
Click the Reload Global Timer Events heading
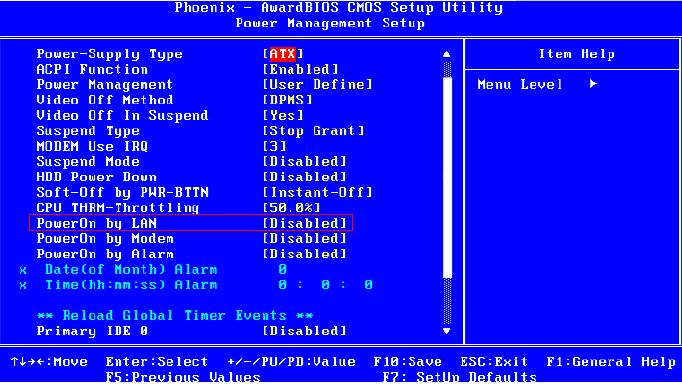click(x=175, y=315)
